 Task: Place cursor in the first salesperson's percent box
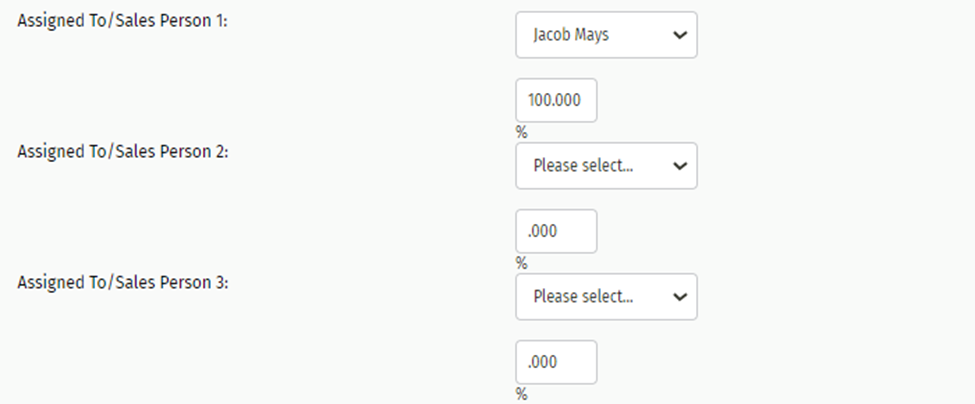point(556,100)
